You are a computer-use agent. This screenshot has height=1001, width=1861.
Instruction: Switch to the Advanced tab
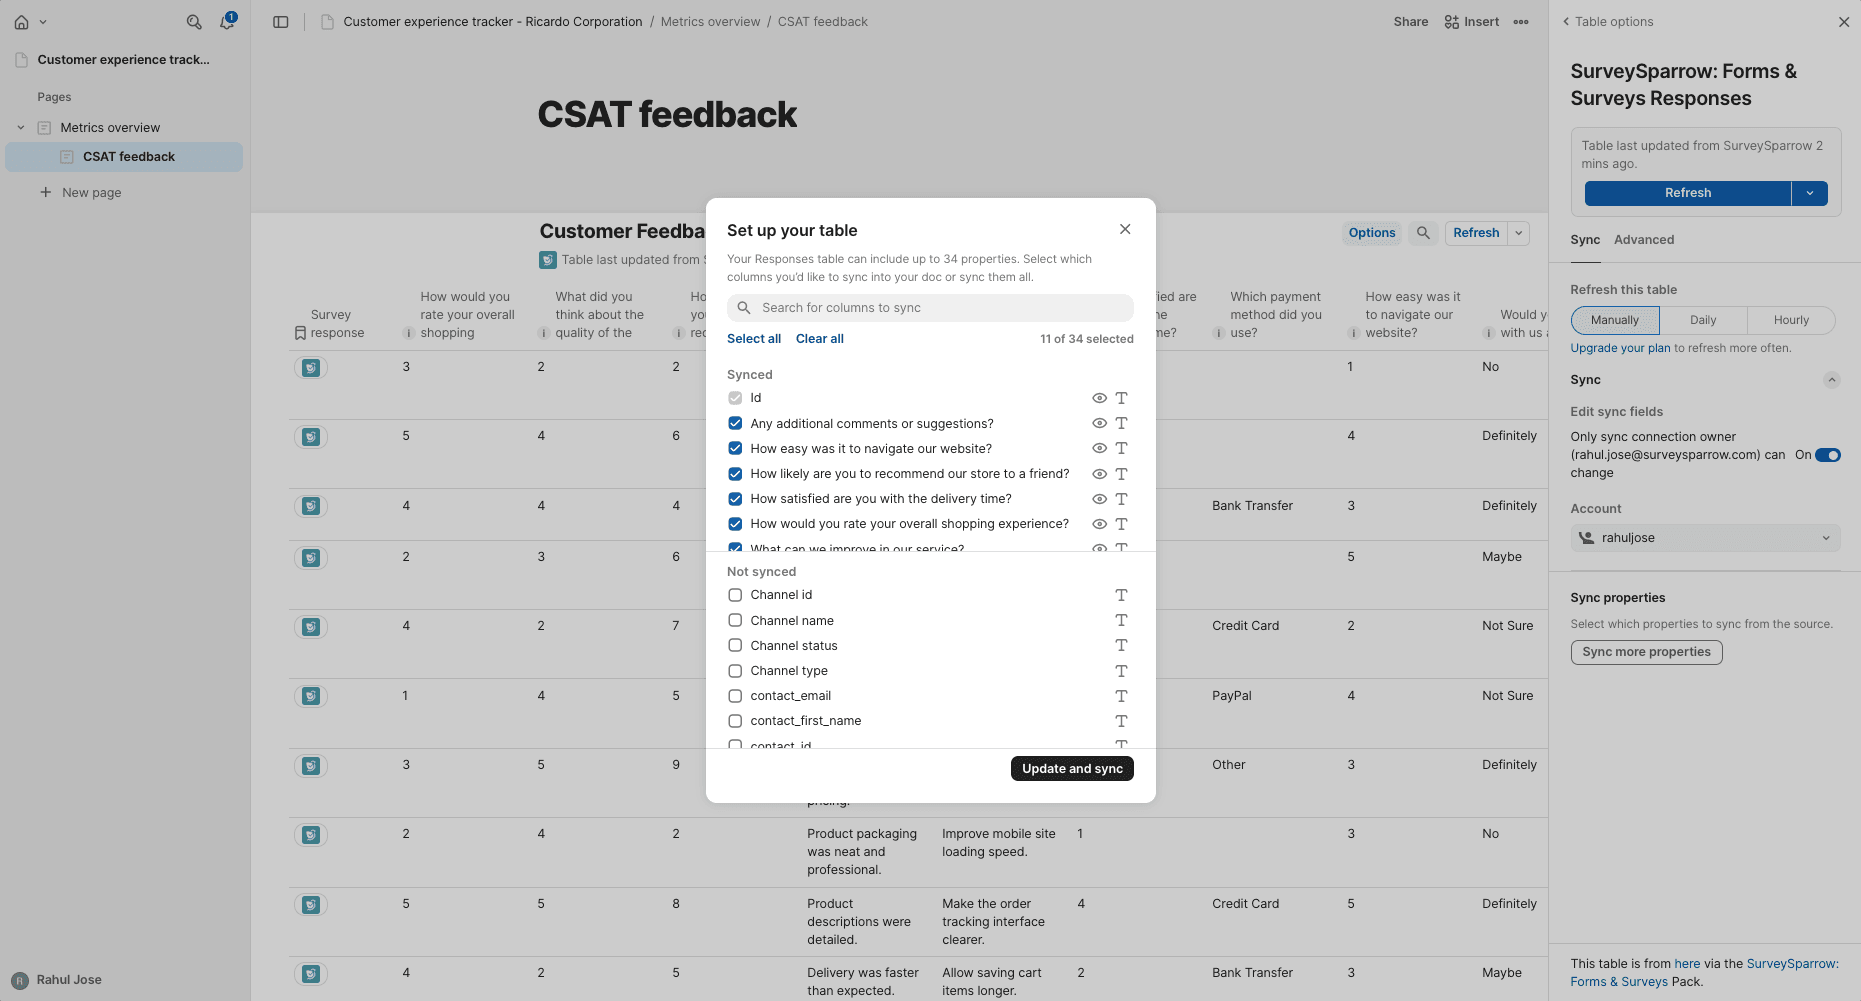pyautogui.click(x=1643, y=240)
